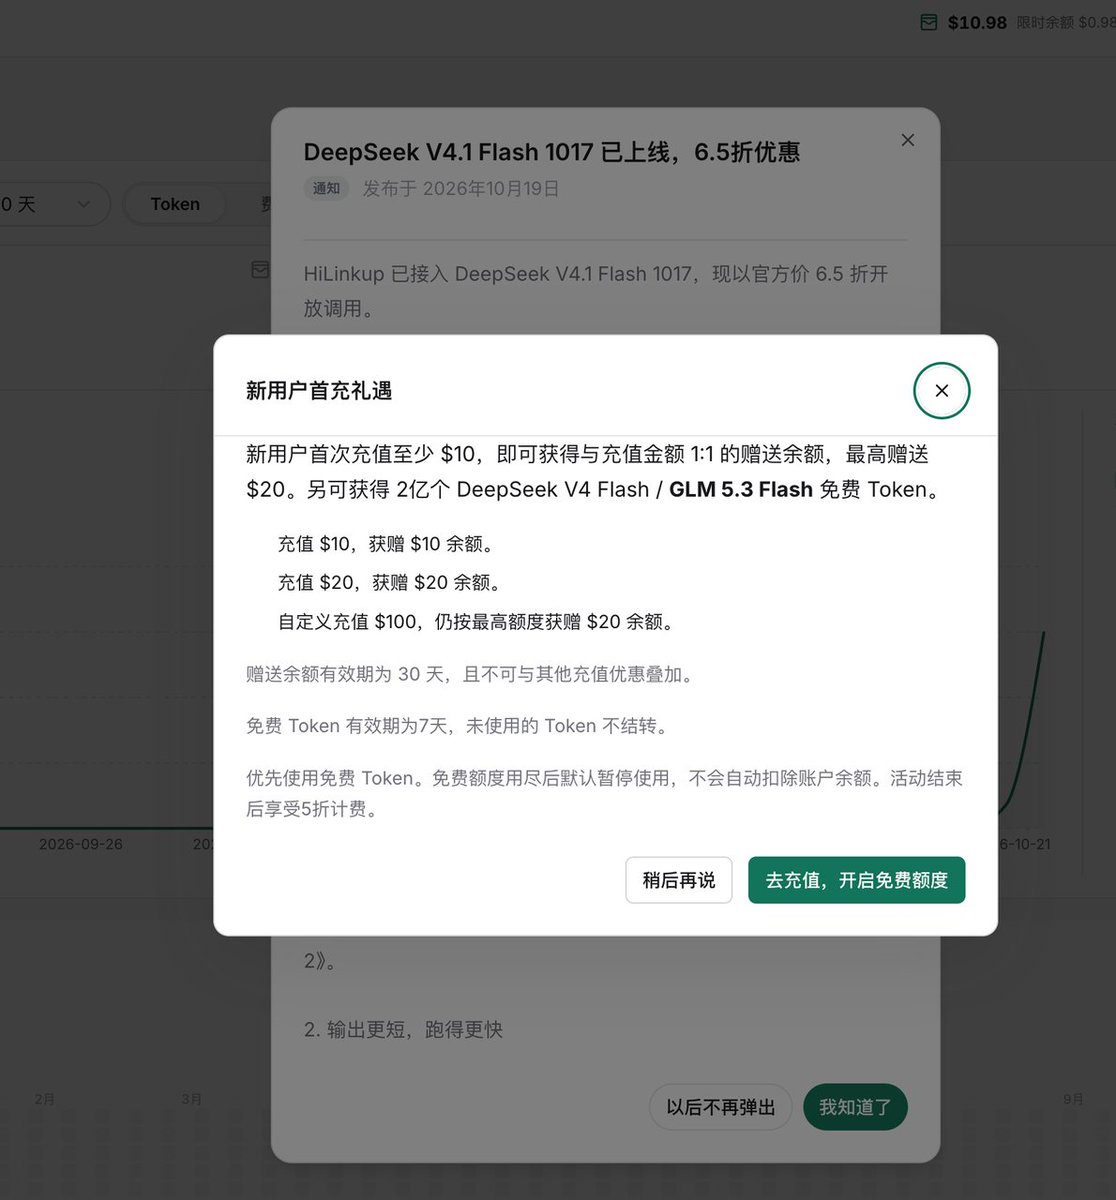The height and width of the screenshot is (1200, 1116).
Task: Click the 赠送余额有效期为 30 天 note
Action: pyautogui.click(x=470, y=674)
